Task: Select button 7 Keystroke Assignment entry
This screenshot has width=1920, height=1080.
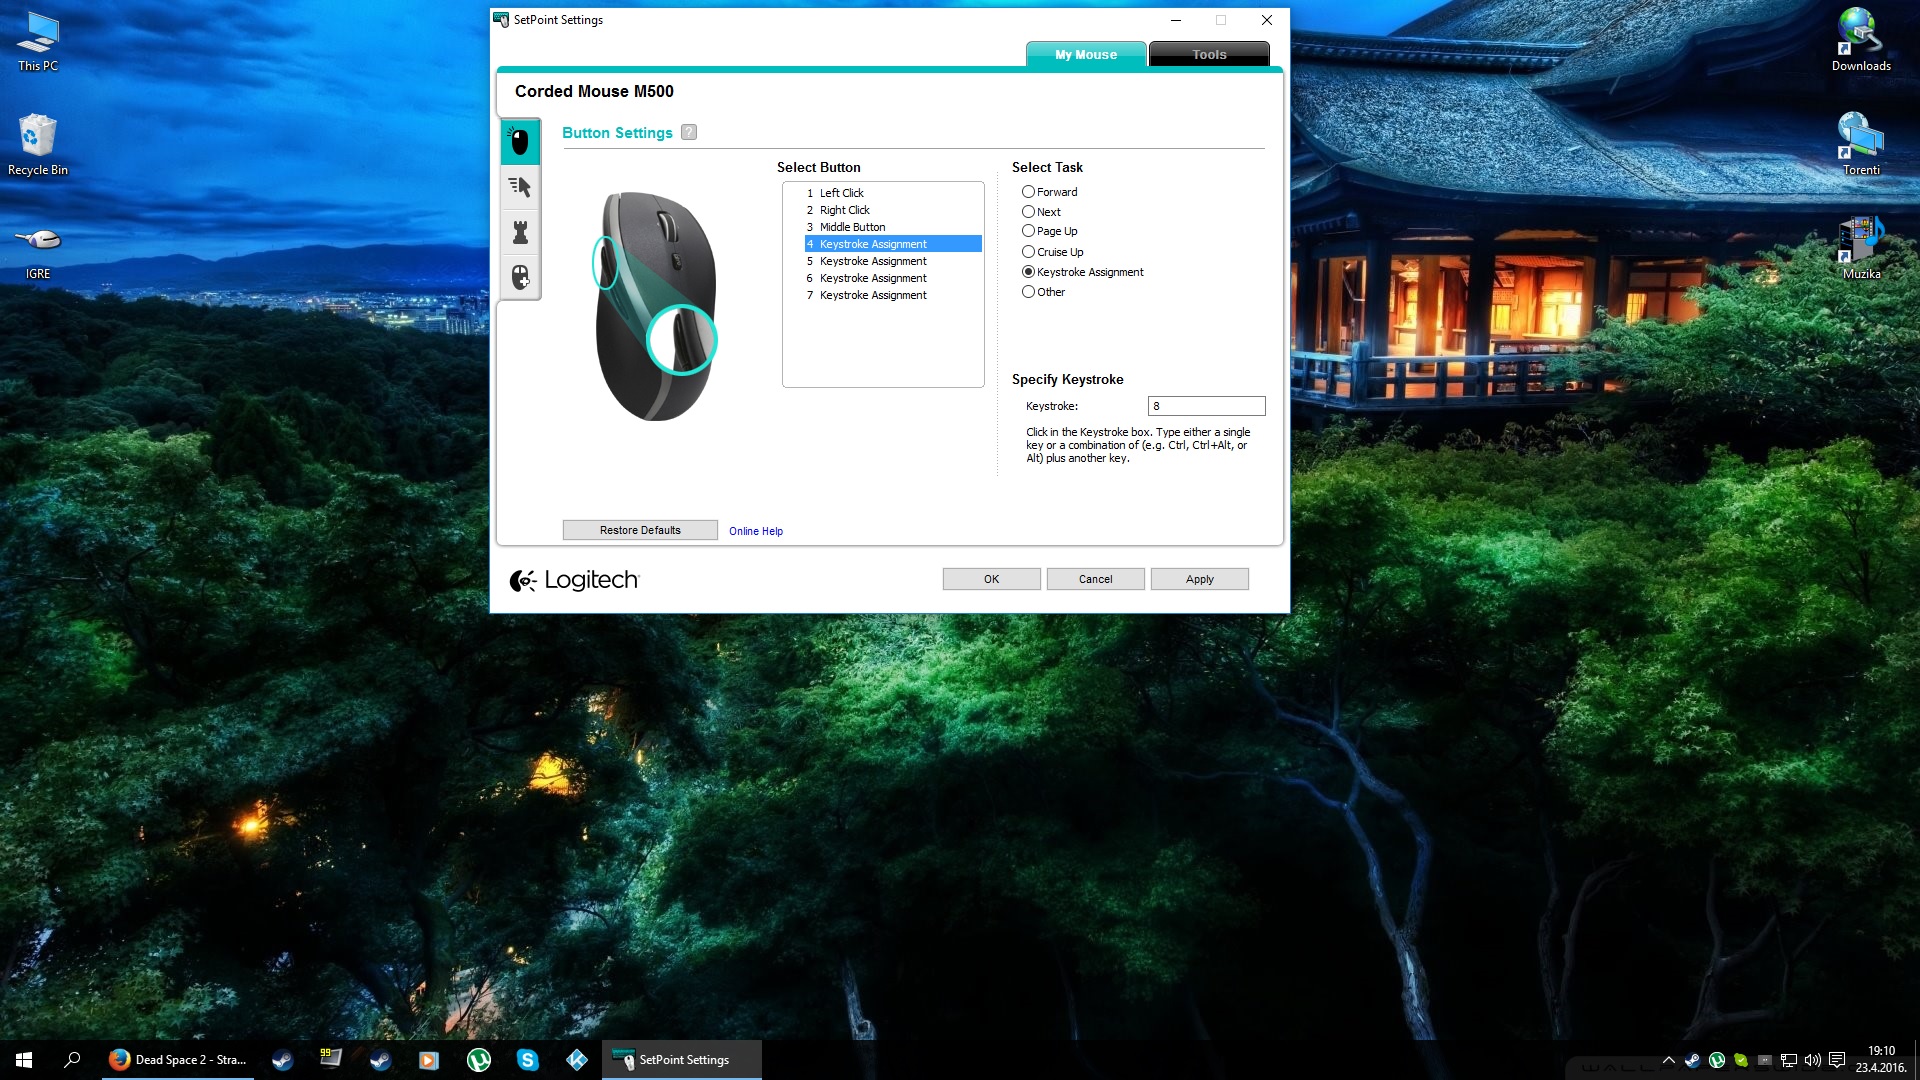Action: (872, 295)
